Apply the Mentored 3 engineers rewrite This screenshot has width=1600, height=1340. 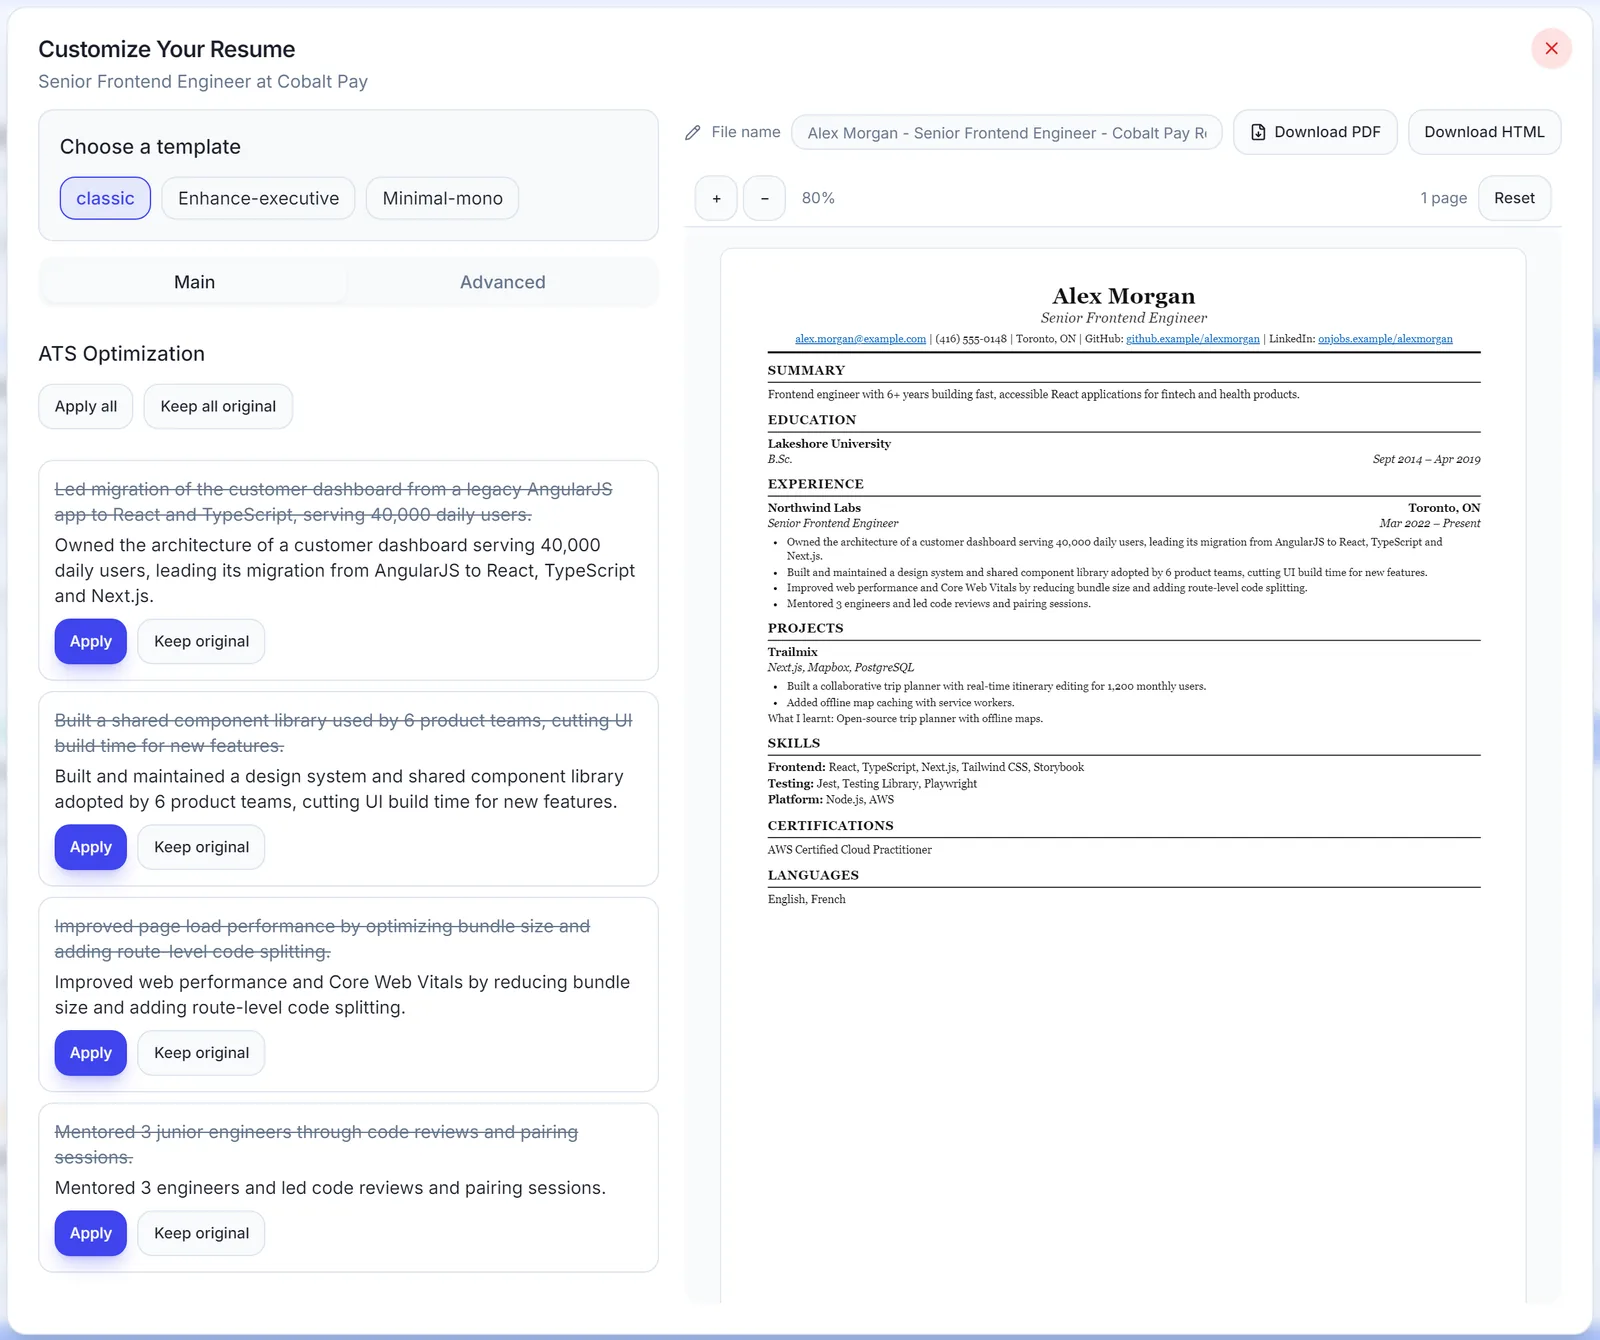91,1233
